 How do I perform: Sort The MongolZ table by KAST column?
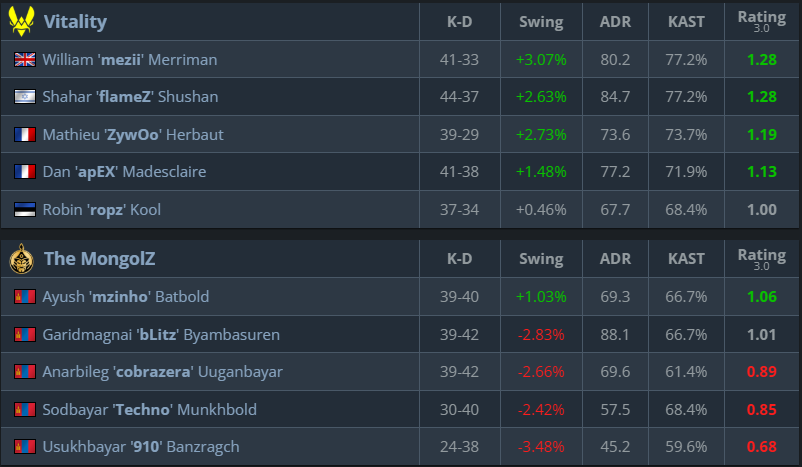[686, 259]
